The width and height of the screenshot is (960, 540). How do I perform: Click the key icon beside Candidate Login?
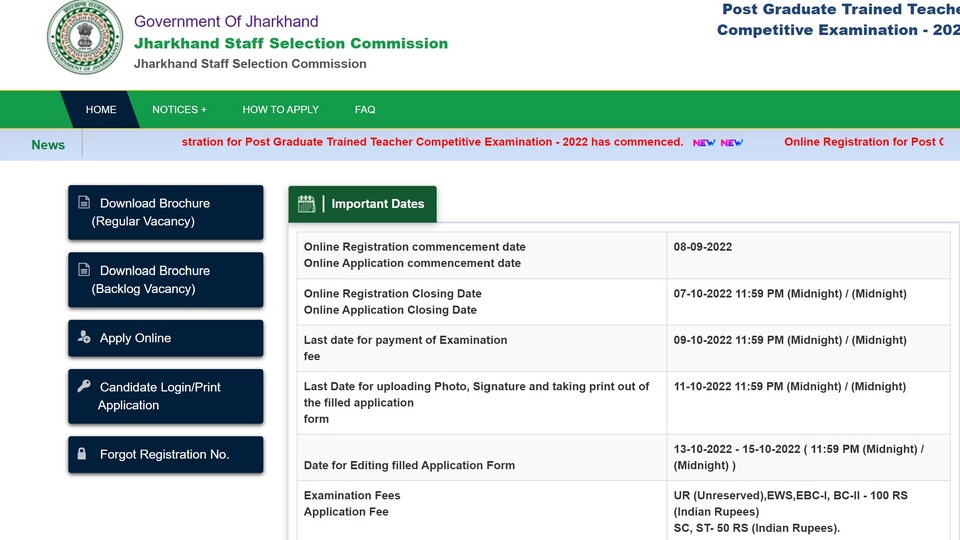coord(84,386)
